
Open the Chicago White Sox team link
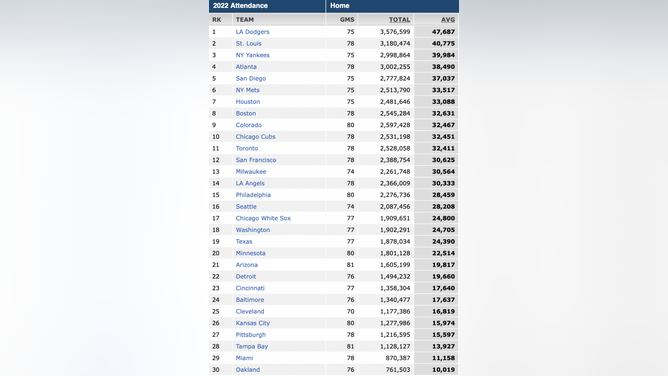(263, 218)
